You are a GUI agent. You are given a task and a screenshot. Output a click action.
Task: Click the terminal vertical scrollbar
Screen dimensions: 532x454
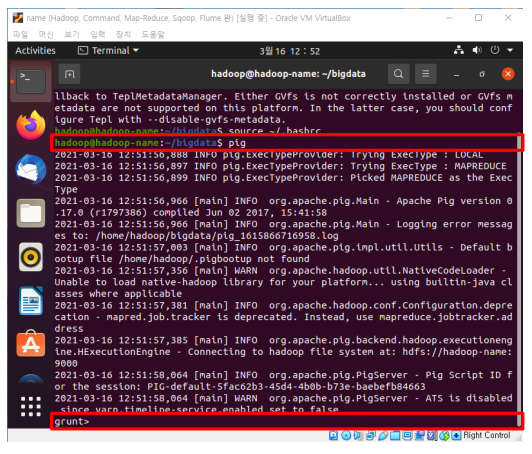(519, 282)
